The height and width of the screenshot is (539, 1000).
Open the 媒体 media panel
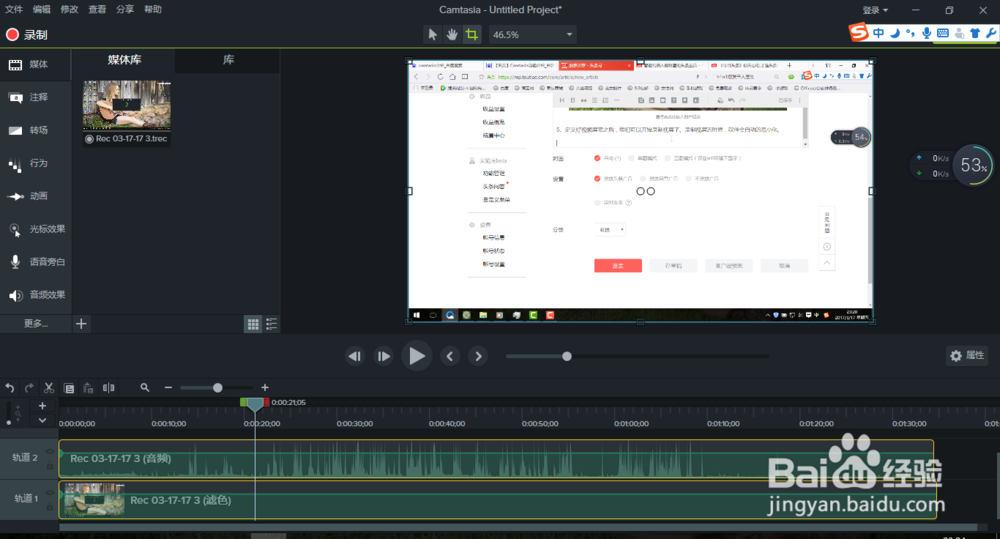(36, 64)
